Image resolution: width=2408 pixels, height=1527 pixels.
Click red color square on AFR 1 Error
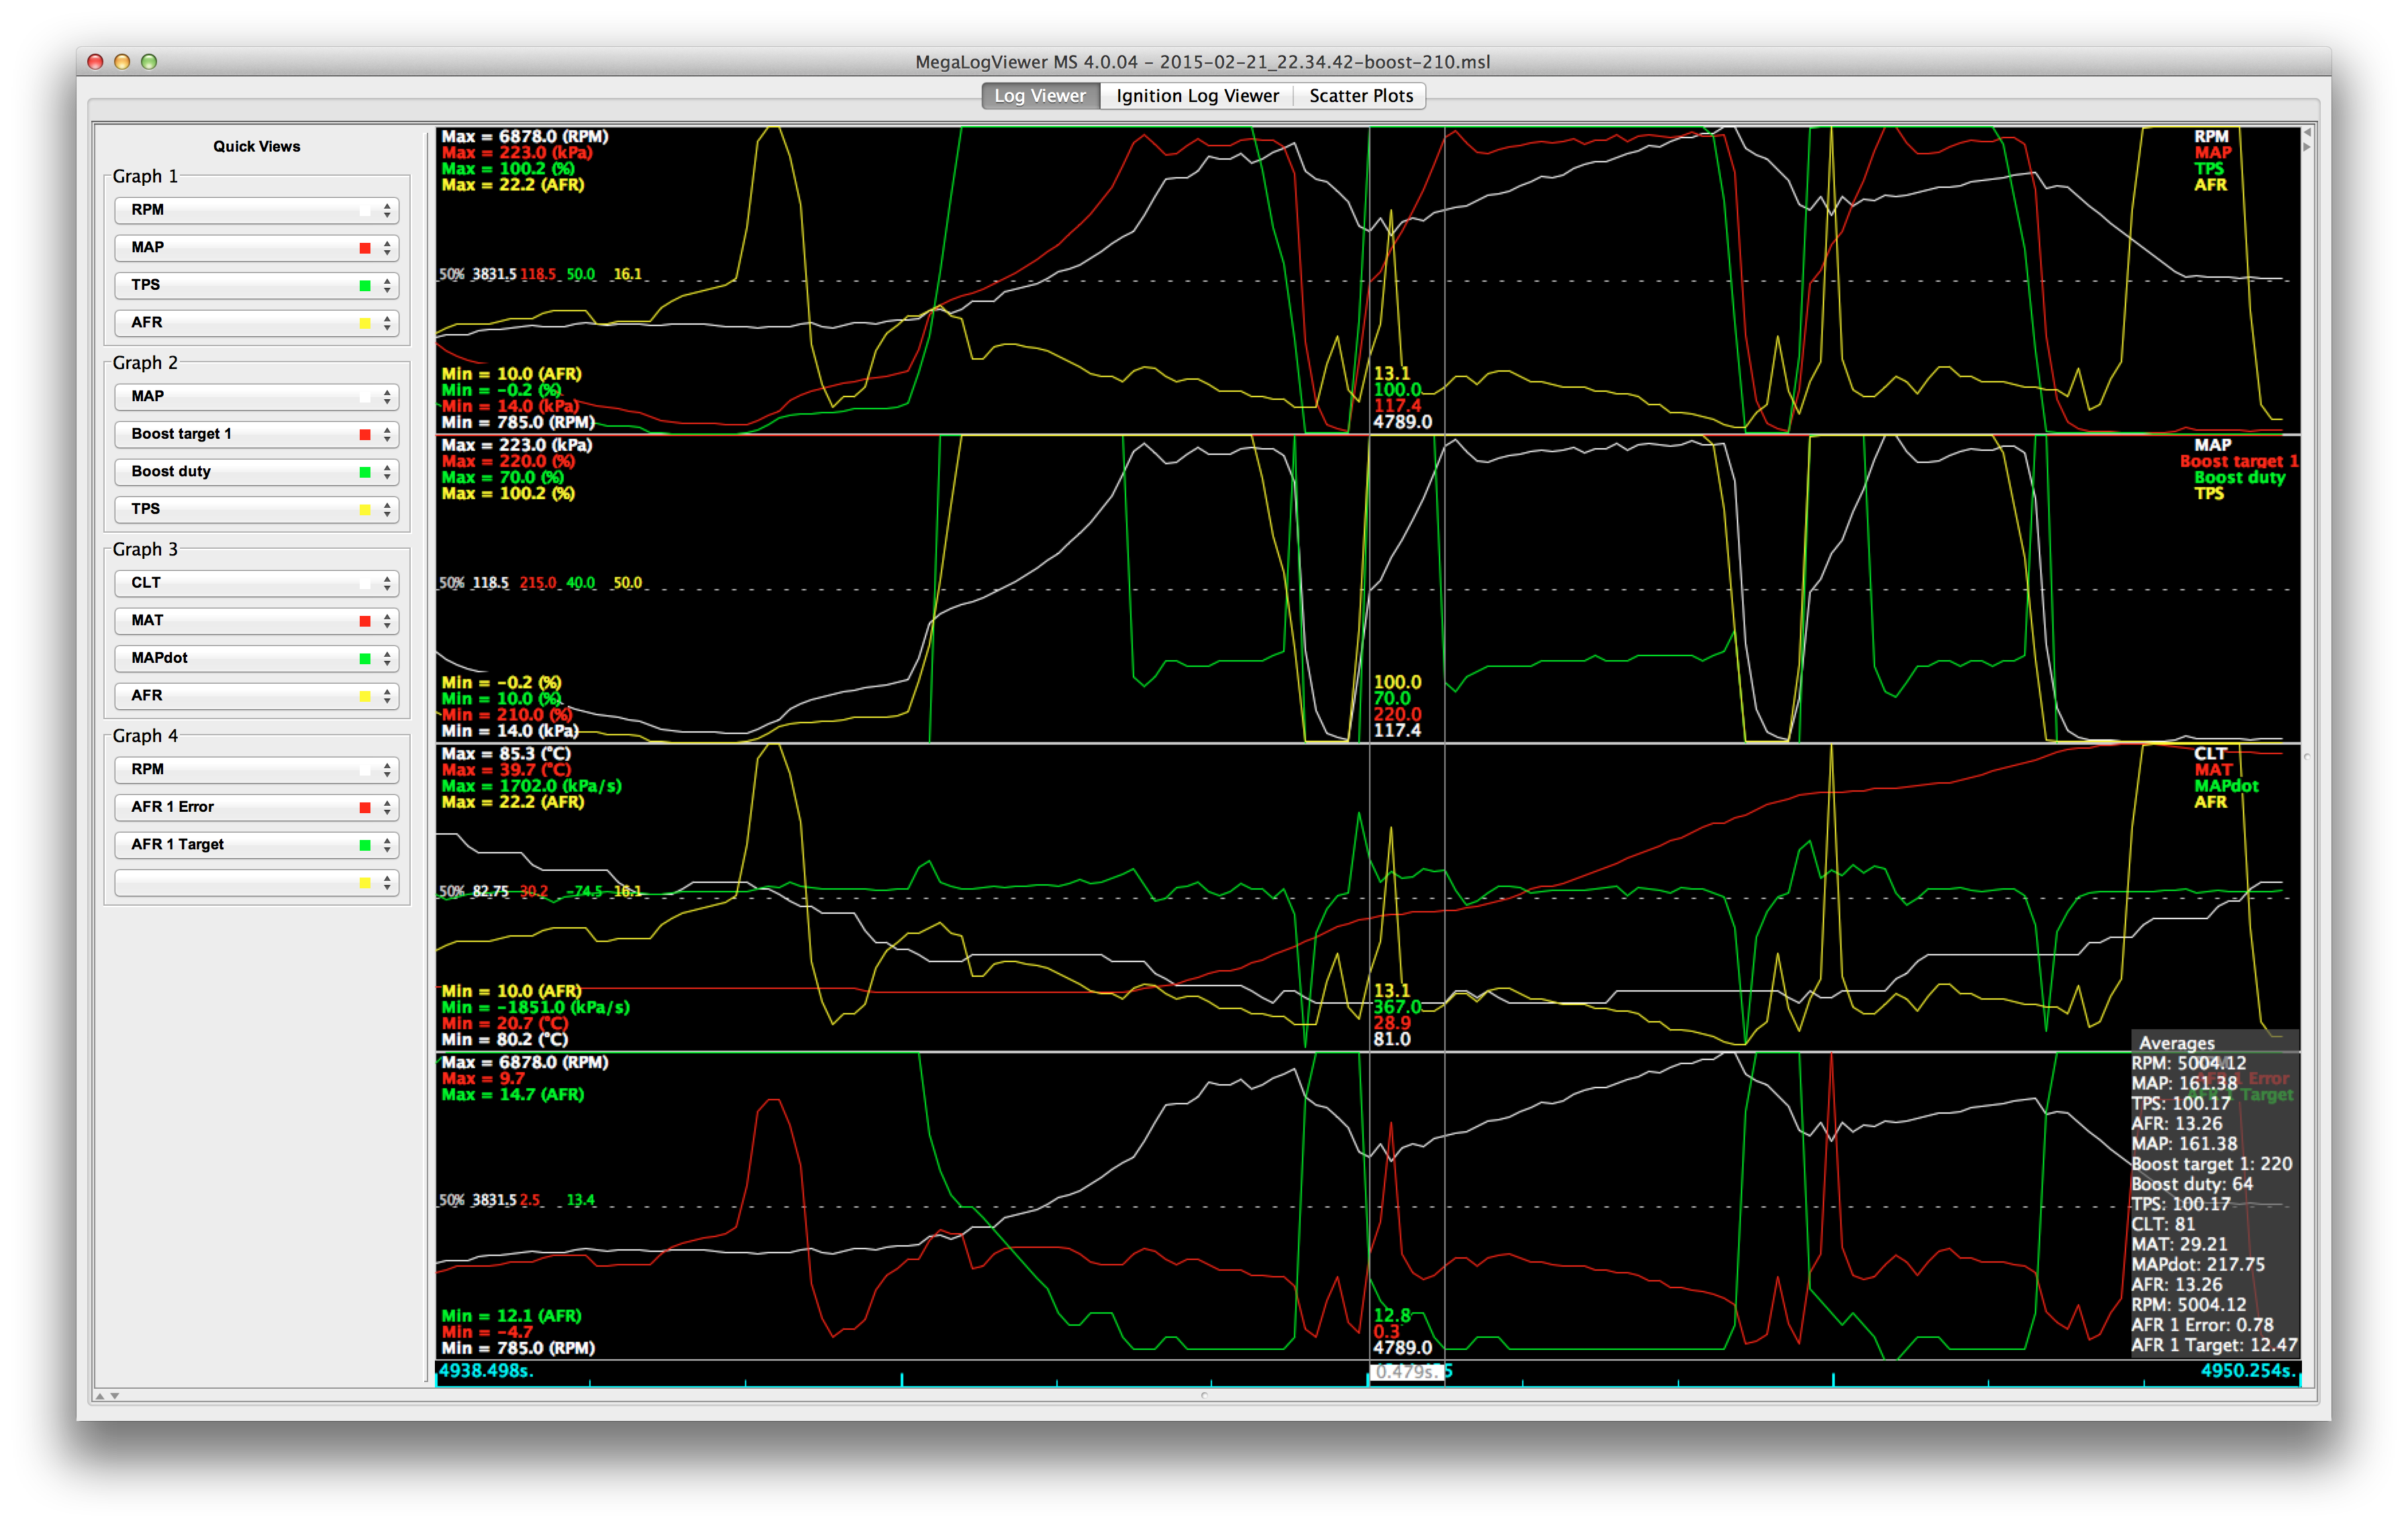365,807
